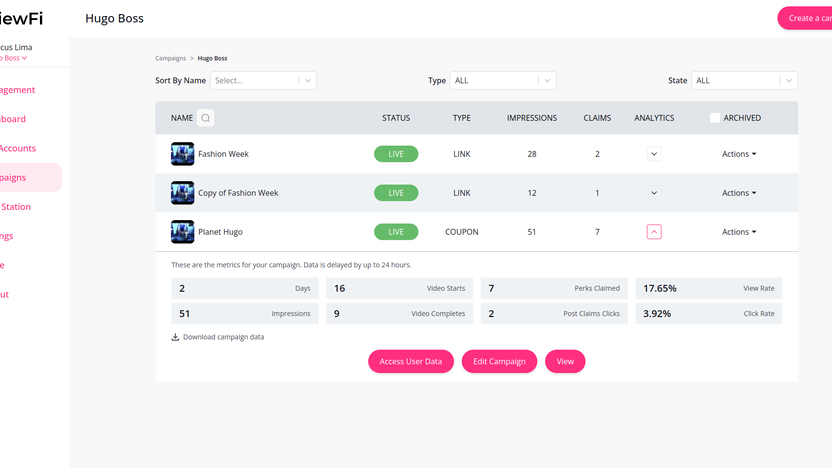Click the IMPRESSIONS column header
This screenshot has width=832, height=468.
532,118
